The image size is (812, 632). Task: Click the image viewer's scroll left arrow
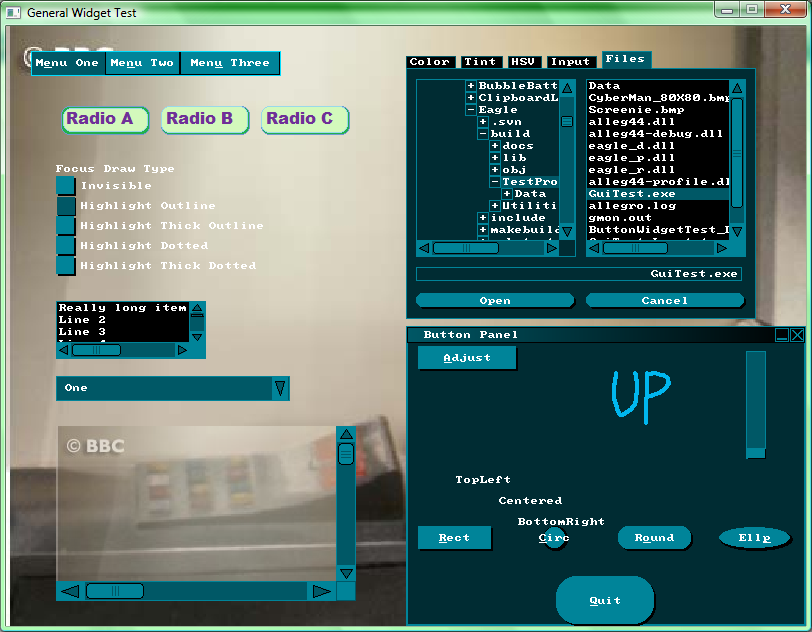70,591
